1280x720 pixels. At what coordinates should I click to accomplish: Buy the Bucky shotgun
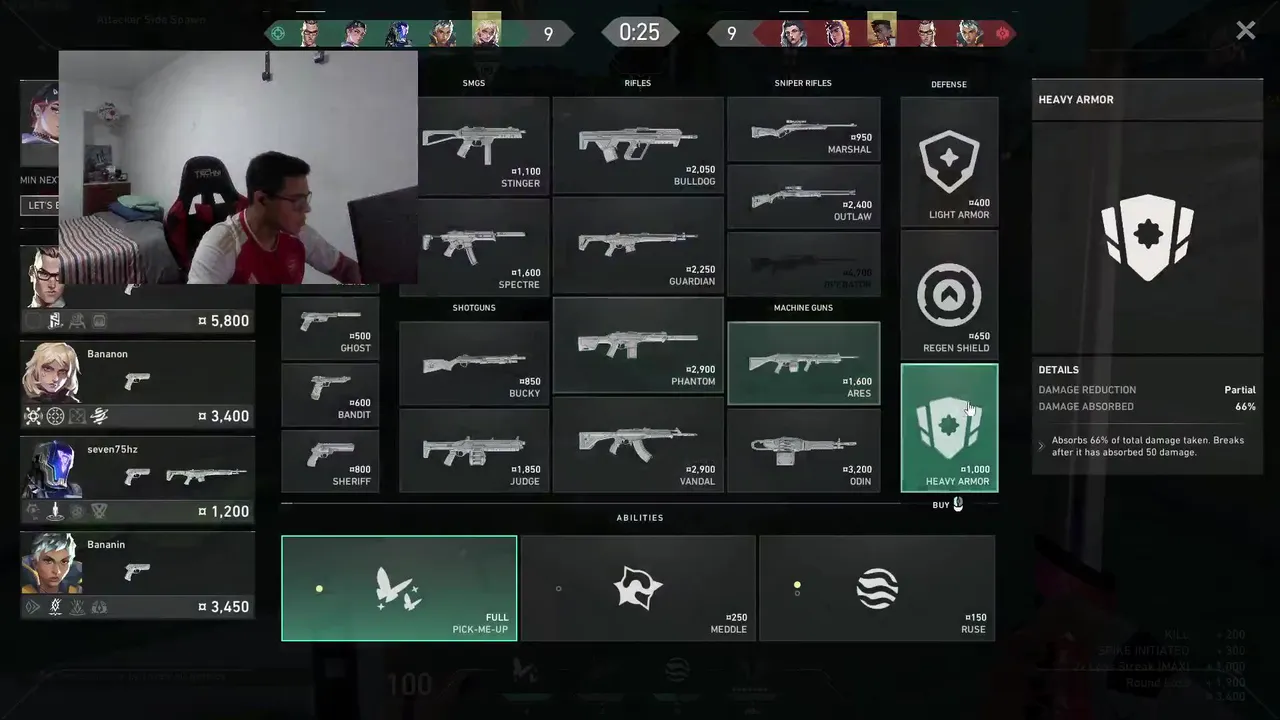pyautogui.click(x=474, y=362)
